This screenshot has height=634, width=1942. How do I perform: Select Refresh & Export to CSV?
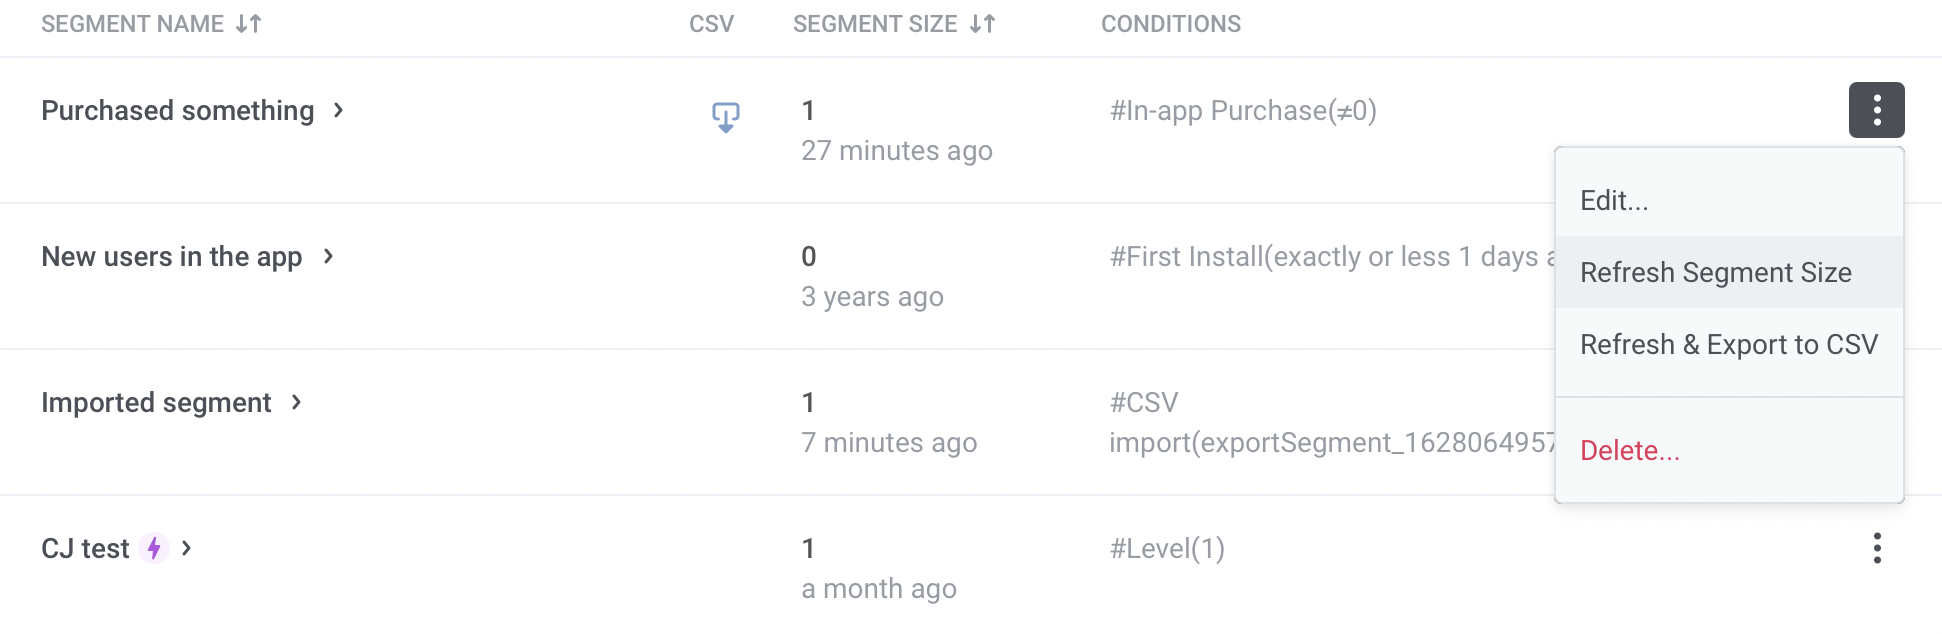point(1728,344)
